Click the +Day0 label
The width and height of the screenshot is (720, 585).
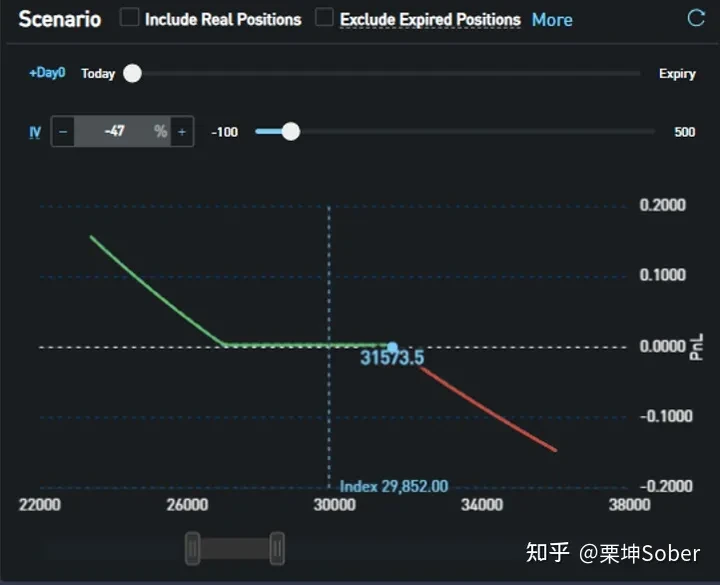pyautogui.click(x=46, y=73)
